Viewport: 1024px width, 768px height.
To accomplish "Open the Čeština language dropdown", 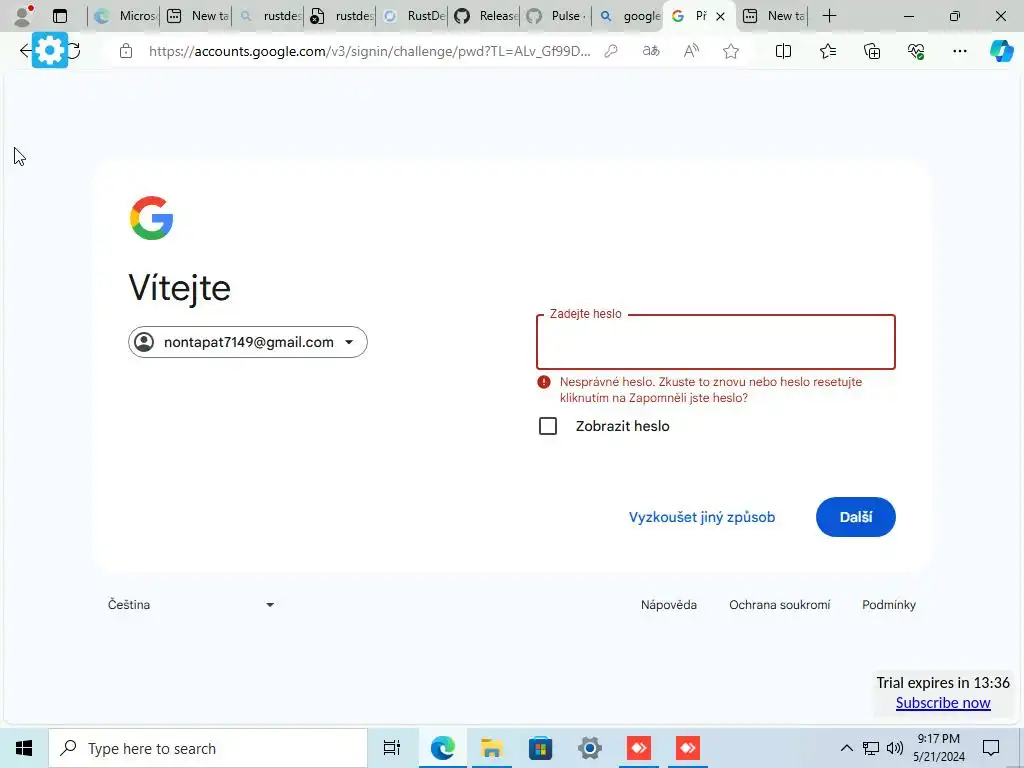I will [191, 605].
